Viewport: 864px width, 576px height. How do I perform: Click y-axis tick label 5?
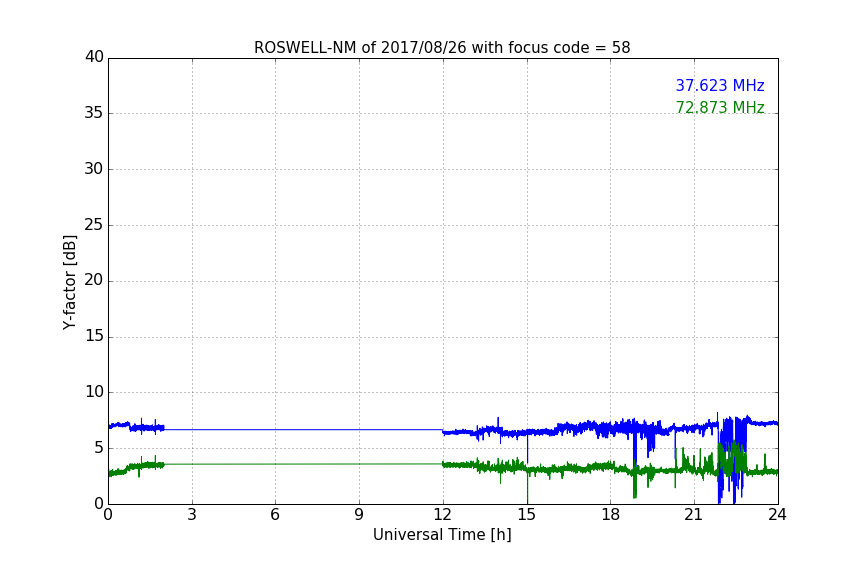[x=99, y=448]
